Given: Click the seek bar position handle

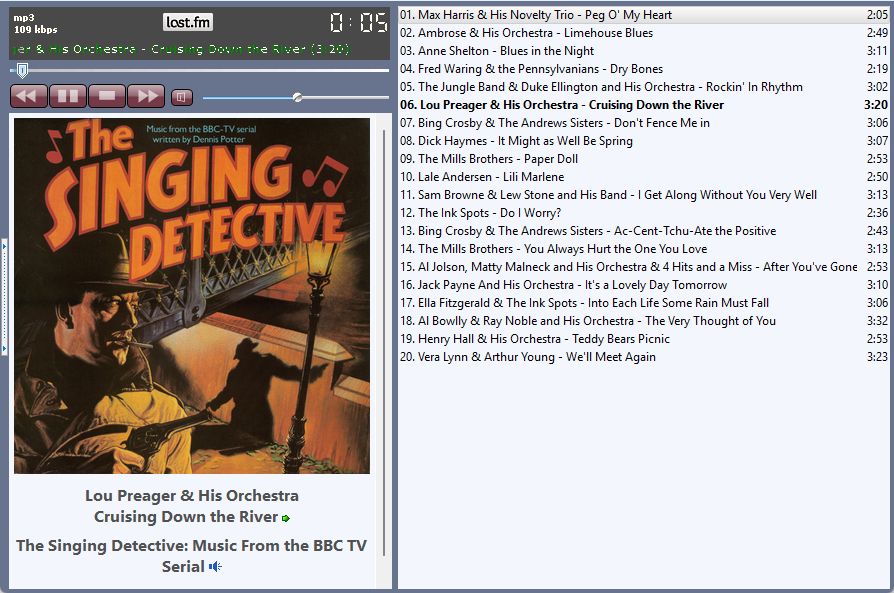Looking at the screenshot, I should coord(22,71).
